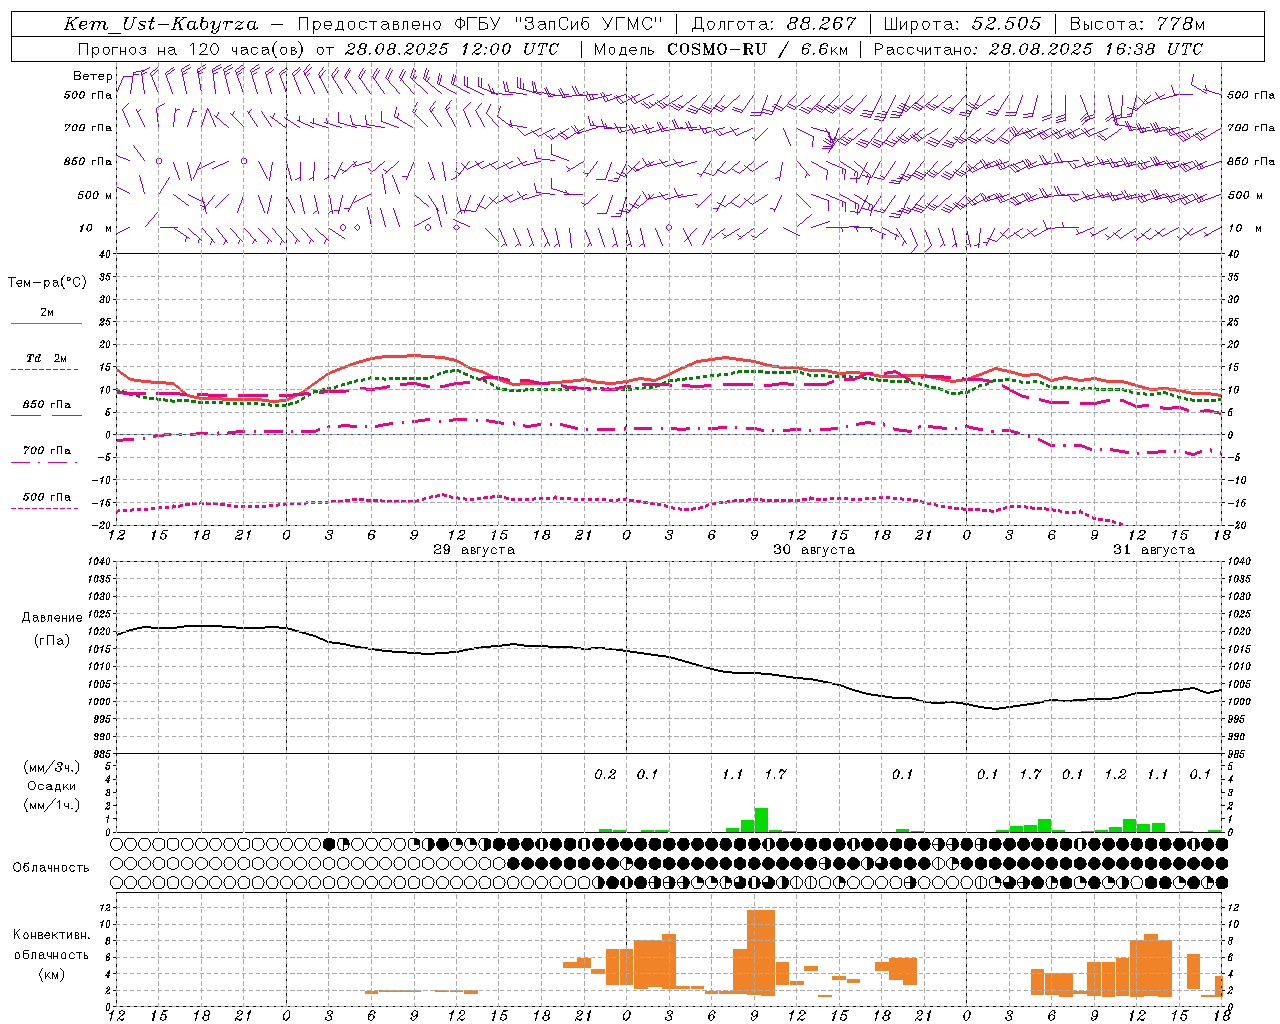Select the (мм/3ч.) precipitation unit label
The width and height of the screenshot is (1280, 1024).
[x=51, y=767]
